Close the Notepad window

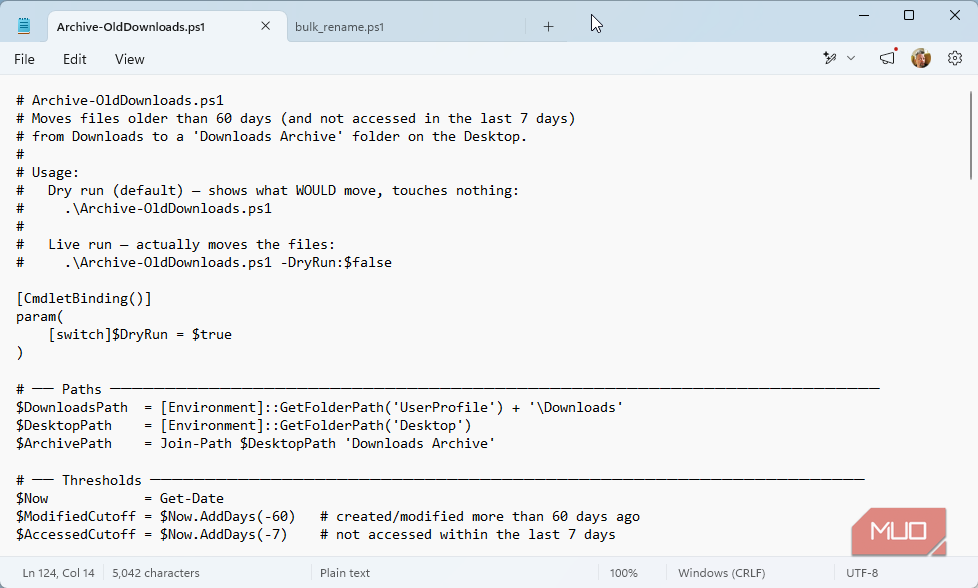coord(954,15)
